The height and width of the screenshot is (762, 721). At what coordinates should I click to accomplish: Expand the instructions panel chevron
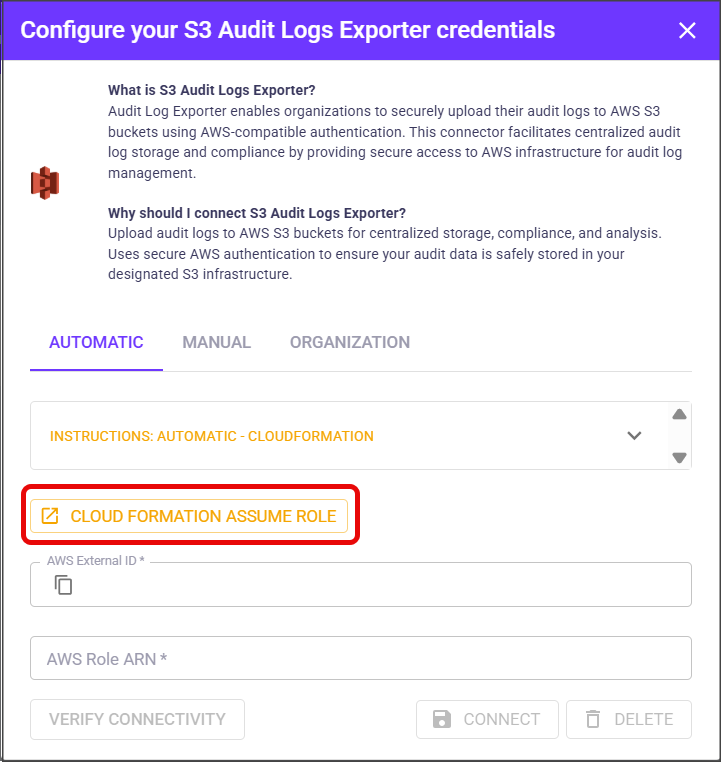pyautogui.click(x=633, y=436)
